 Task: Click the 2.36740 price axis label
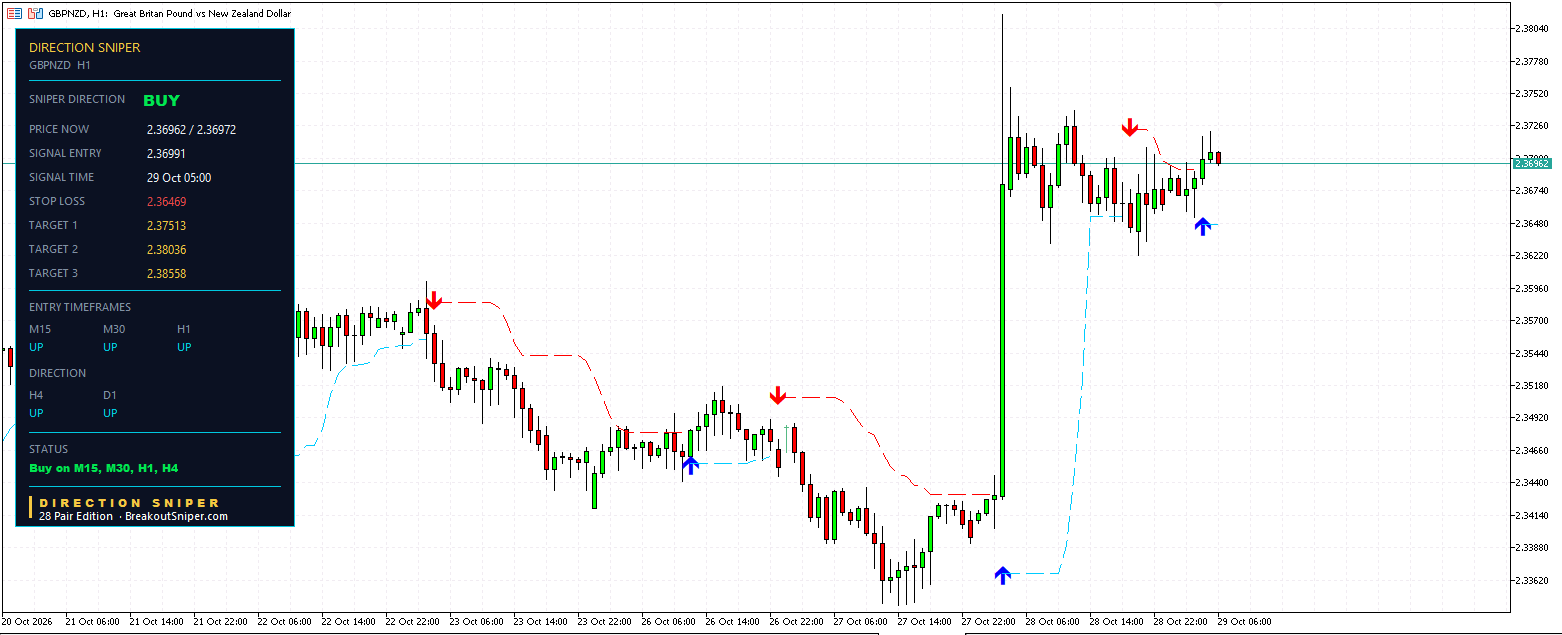1533,190
